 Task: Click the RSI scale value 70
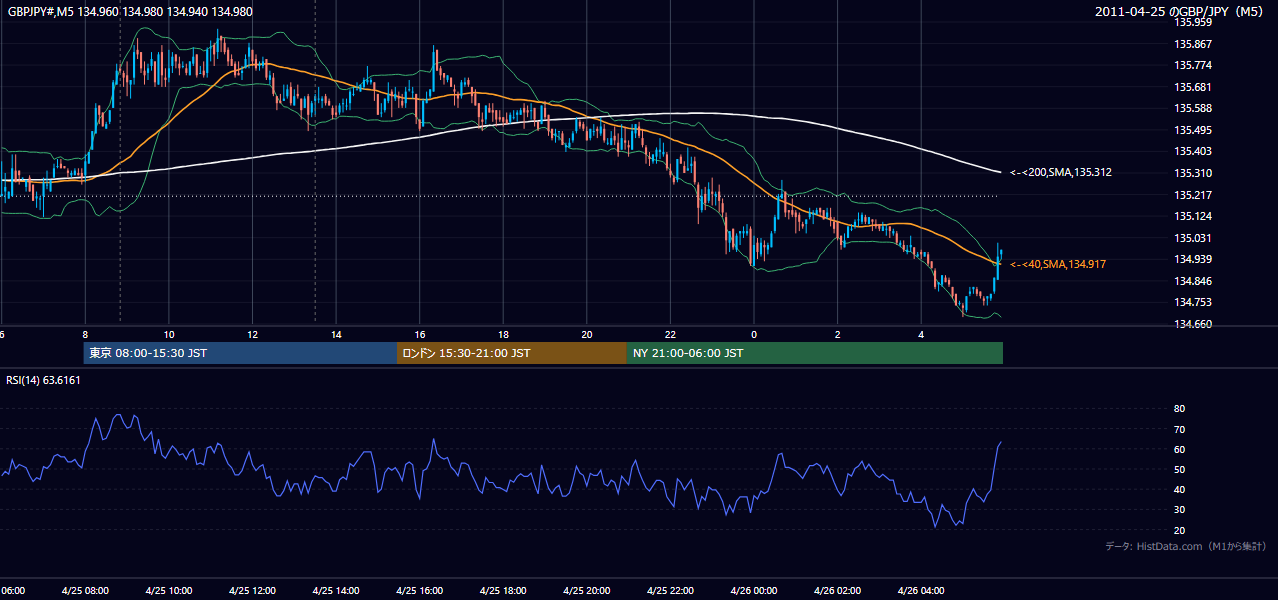(1180, 429)
